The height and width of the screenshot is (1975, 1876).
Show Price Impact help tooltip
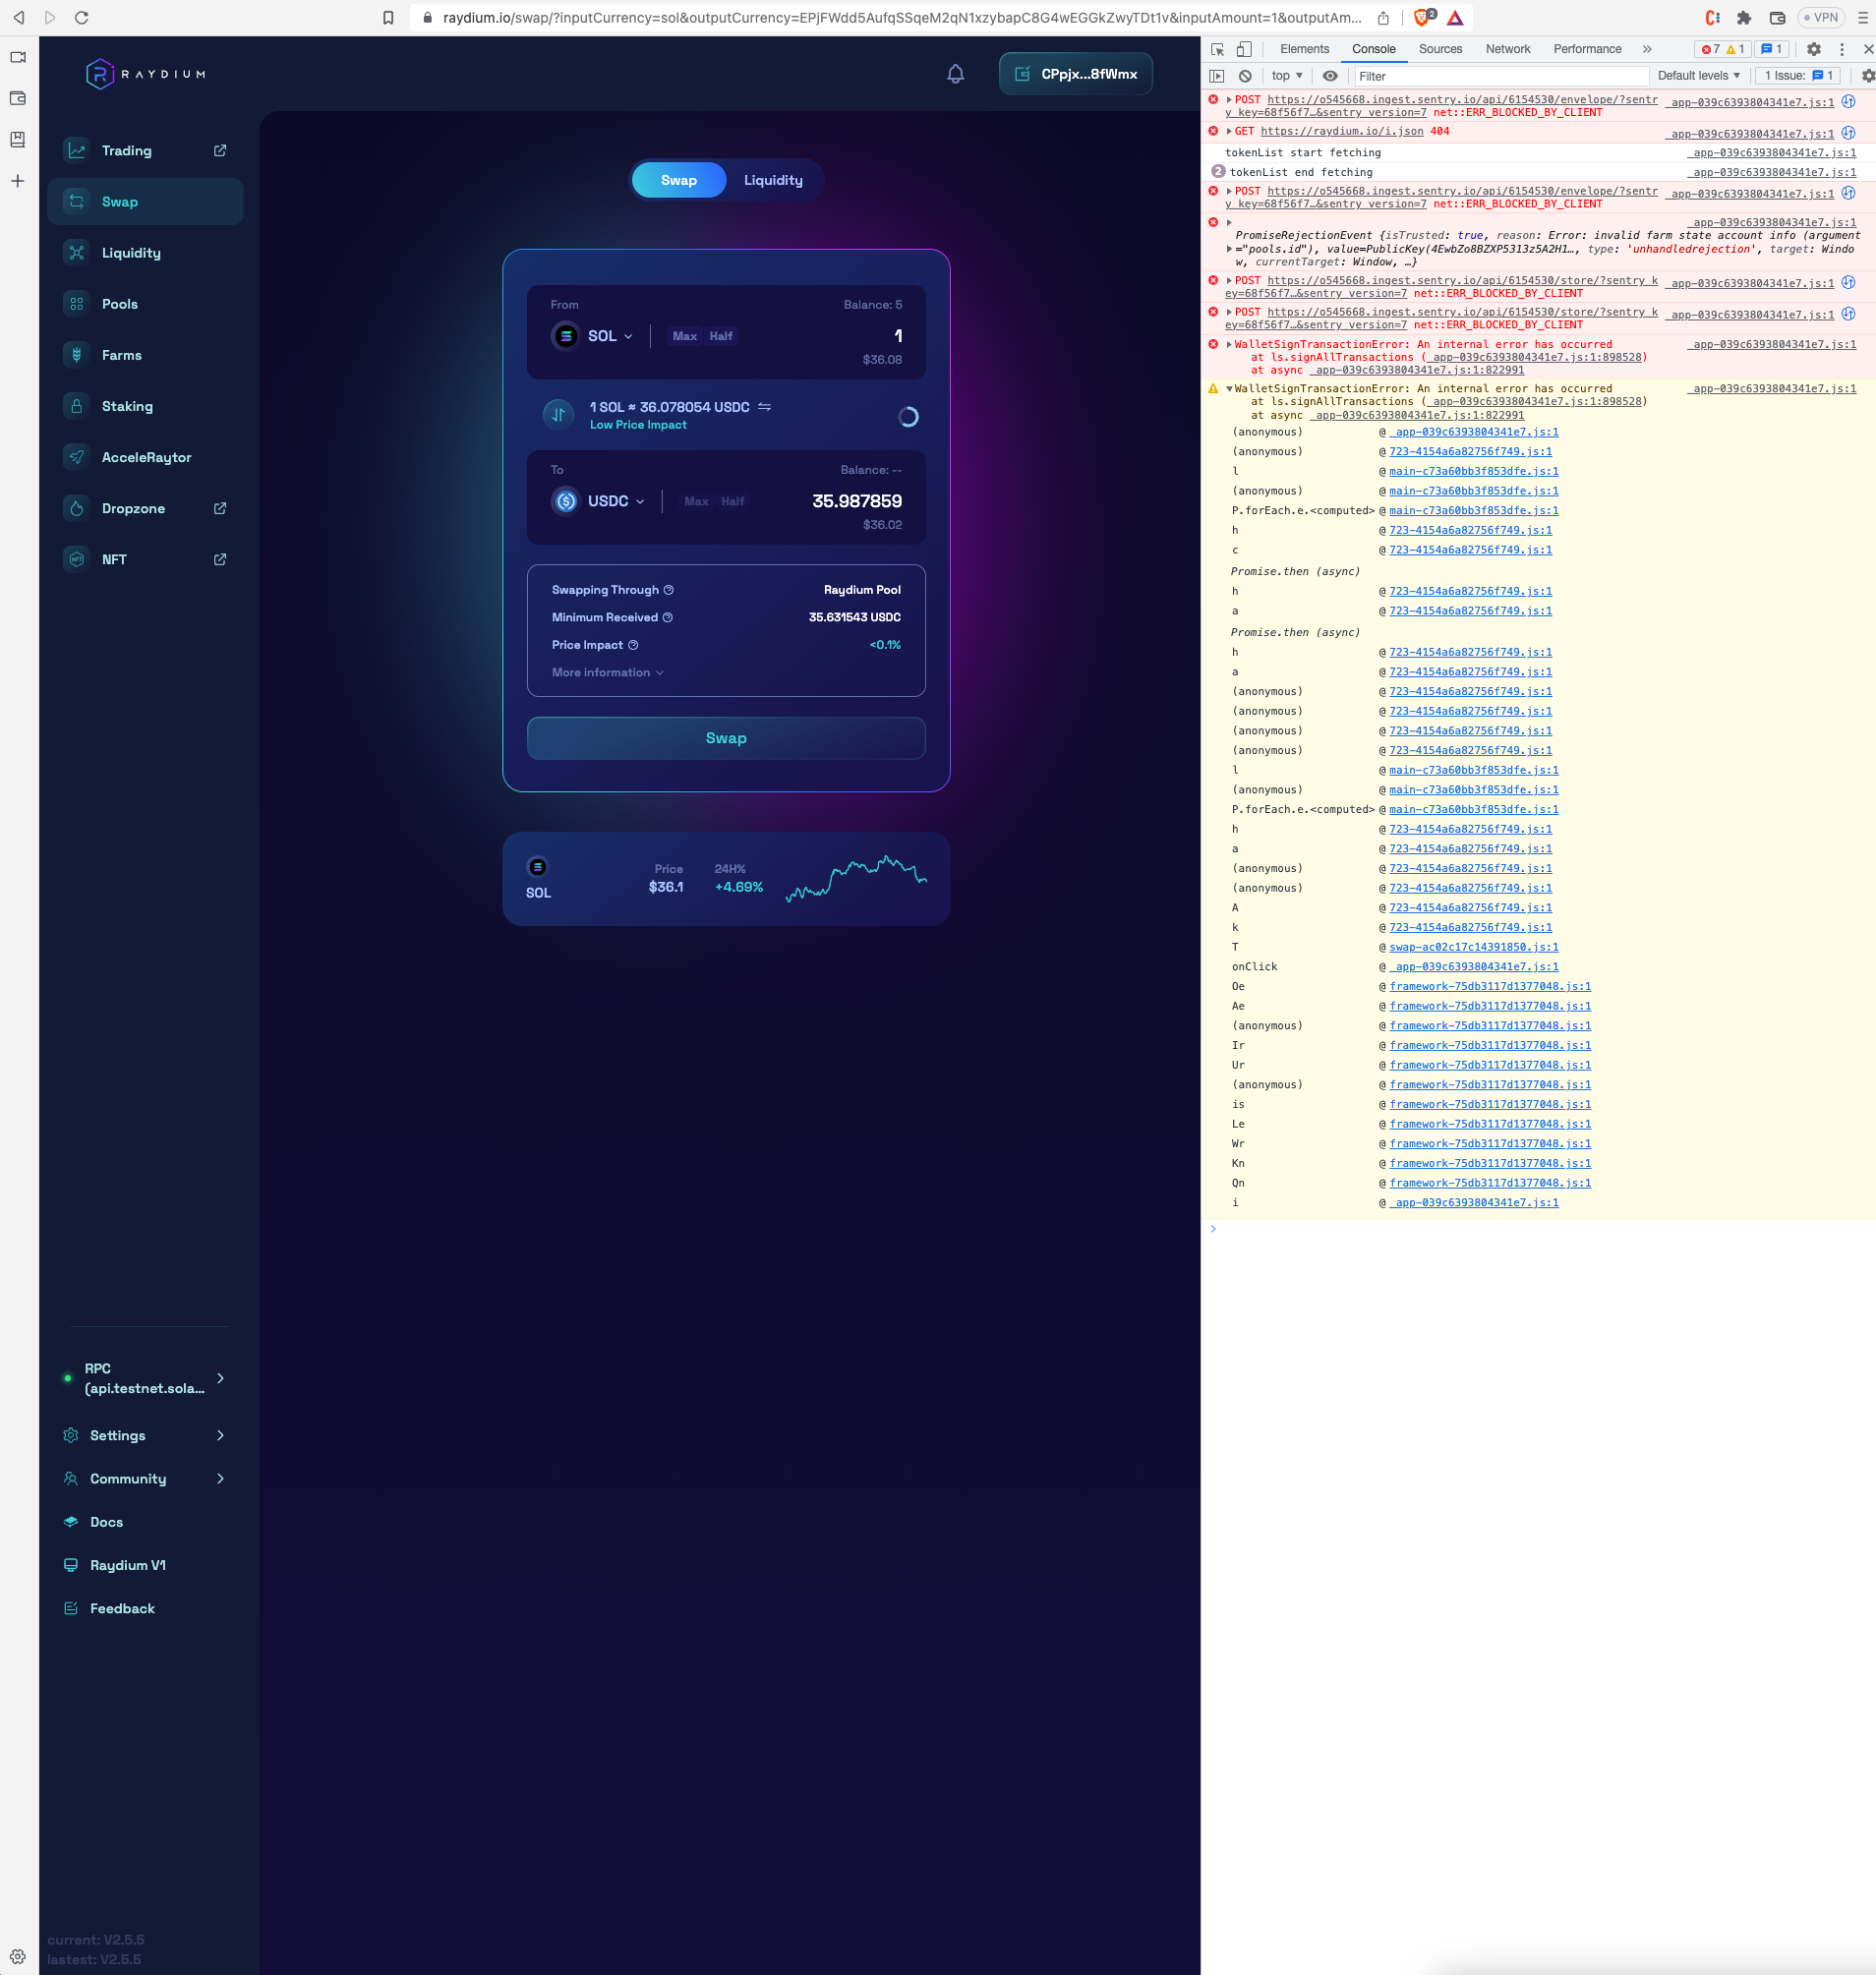pos(633,645)
